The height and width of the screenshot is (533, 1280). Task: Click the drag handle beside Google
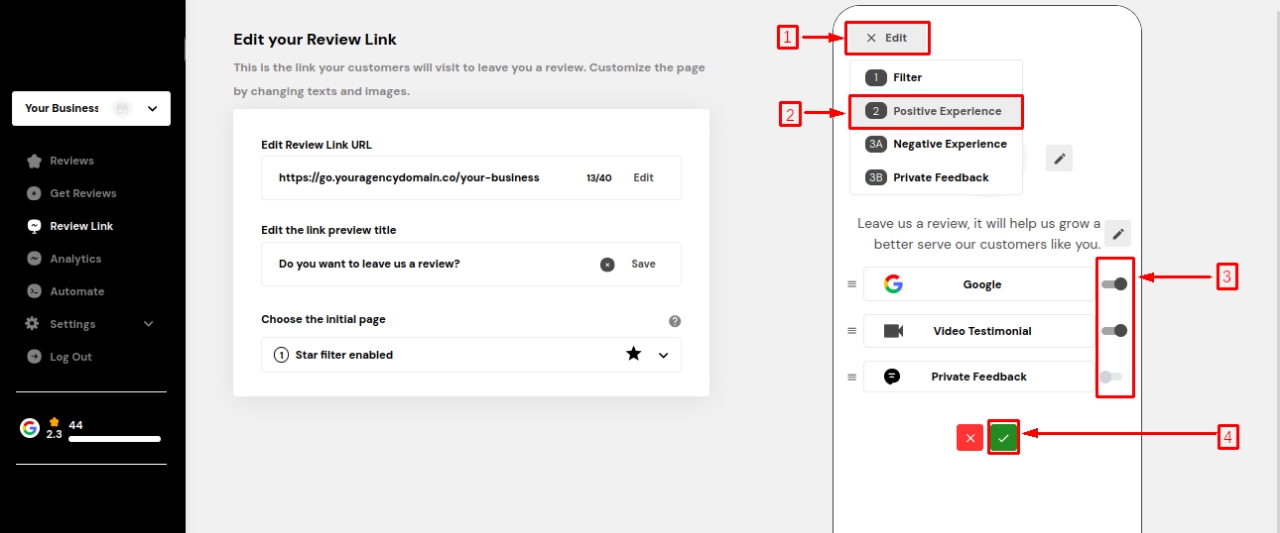[852, 285]
